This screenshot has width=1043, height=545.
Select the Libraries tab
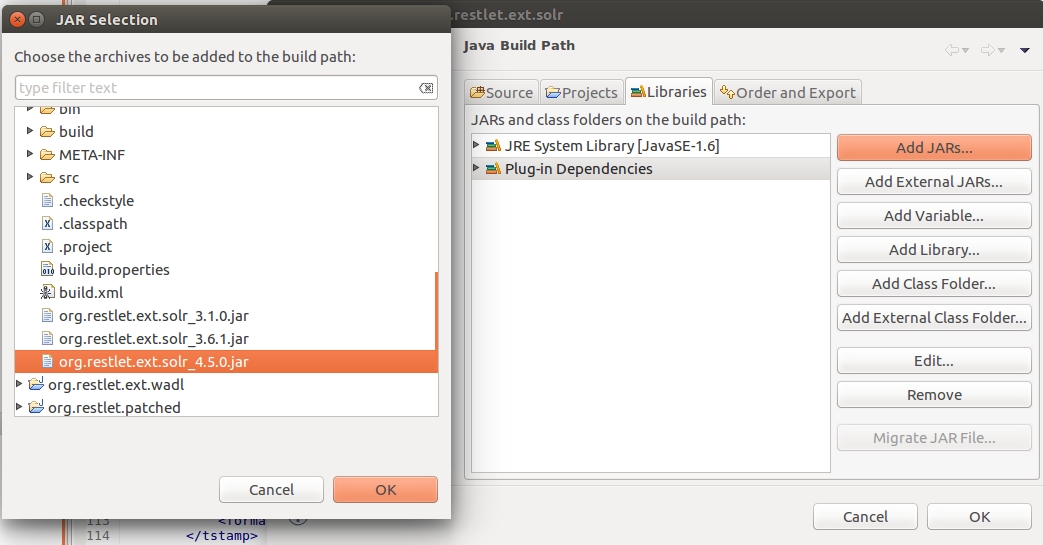click(x=669, y=92)
